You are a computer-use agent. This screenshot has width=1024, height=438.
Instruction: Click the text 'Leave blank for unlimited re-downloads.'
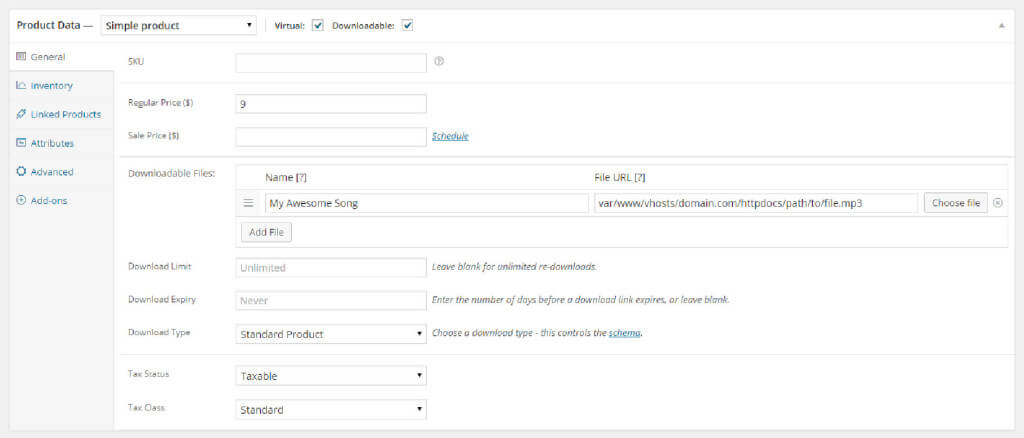click(x=515, y=267)
